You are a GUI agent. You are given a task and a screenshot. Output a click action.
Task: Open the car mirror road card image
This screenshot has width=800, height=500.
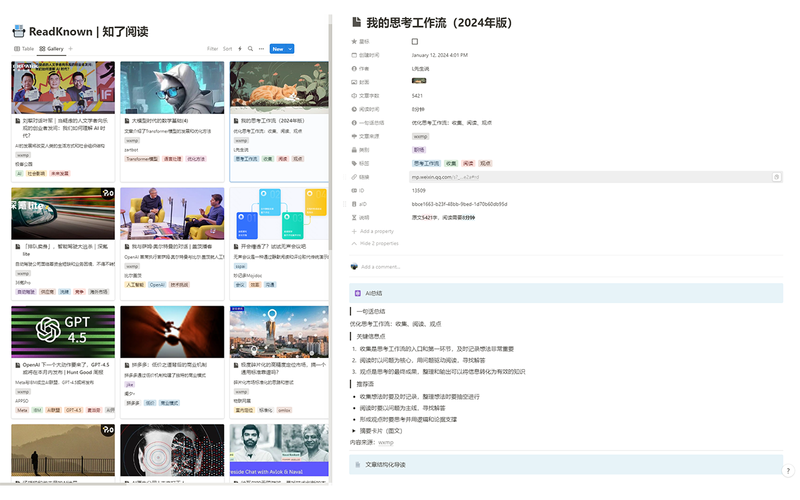[63, 213]
